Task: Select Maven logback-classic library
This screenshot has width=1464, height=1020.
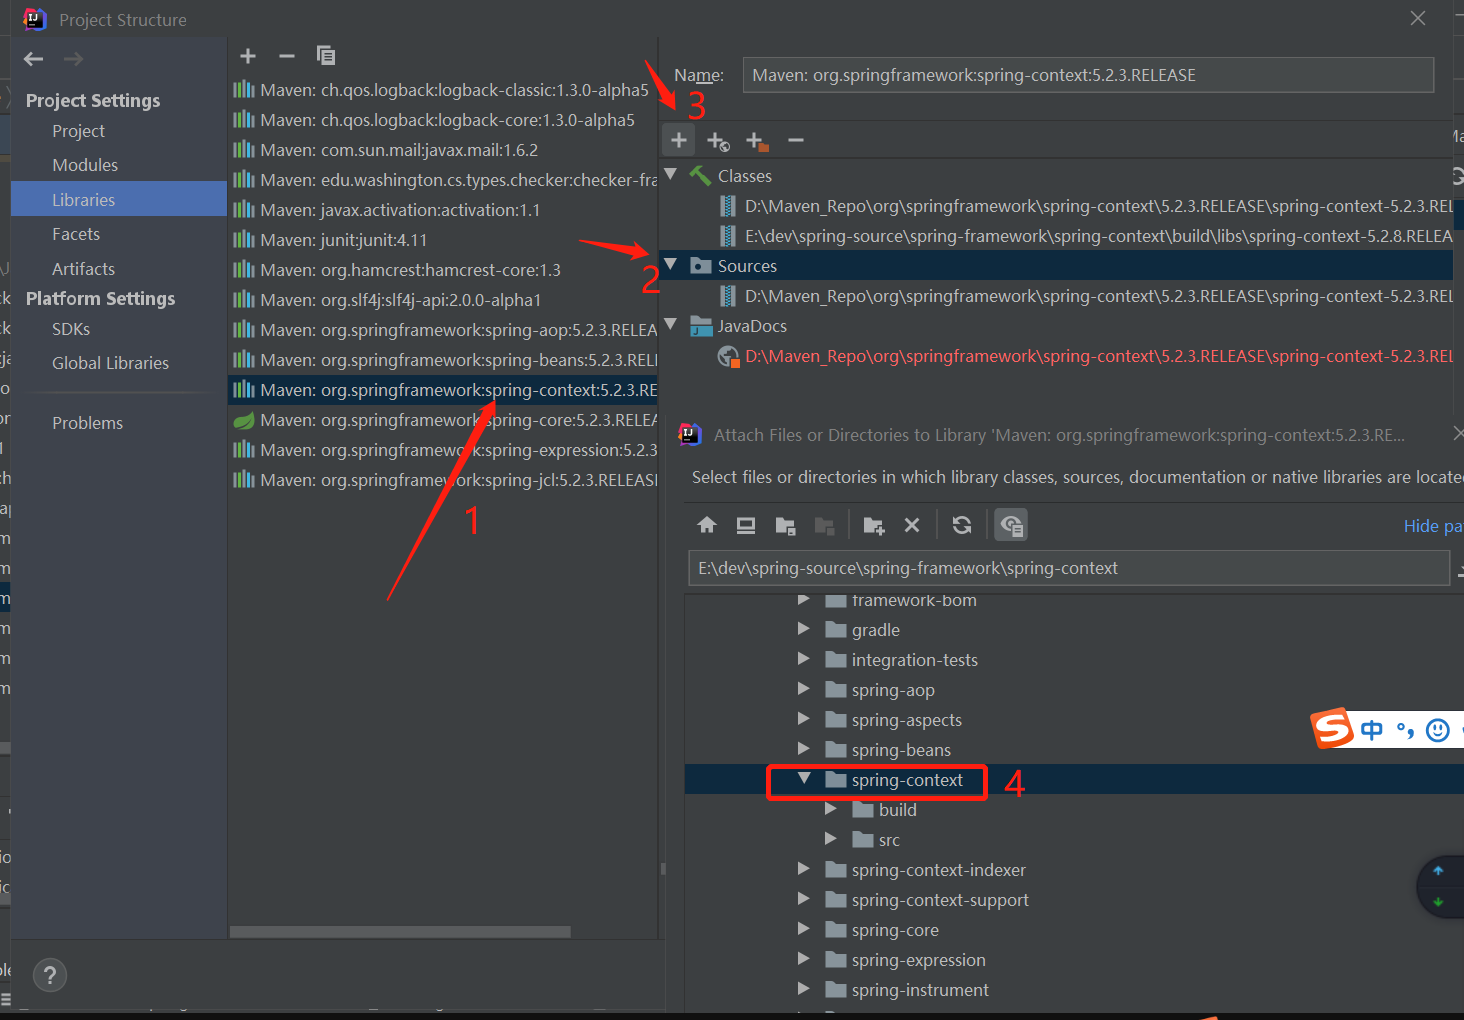Action: [444, 90]
